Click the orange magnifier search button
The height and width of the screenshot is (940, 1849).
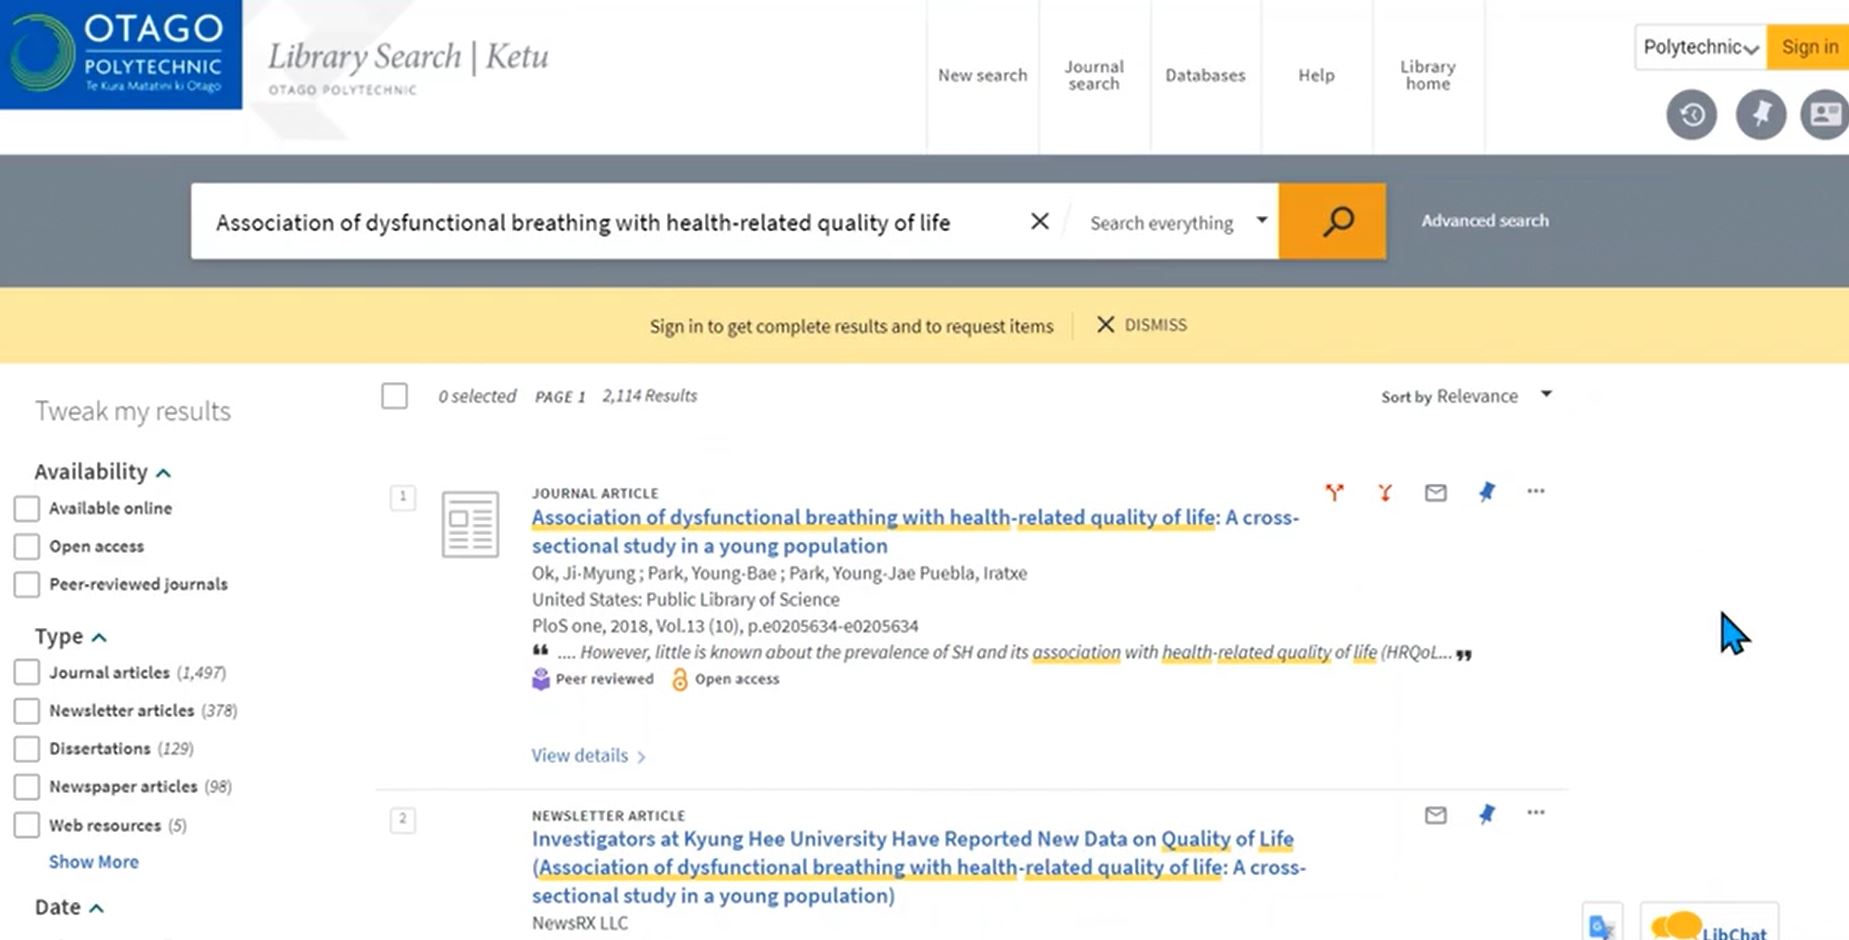click(x=1332, y=221)
